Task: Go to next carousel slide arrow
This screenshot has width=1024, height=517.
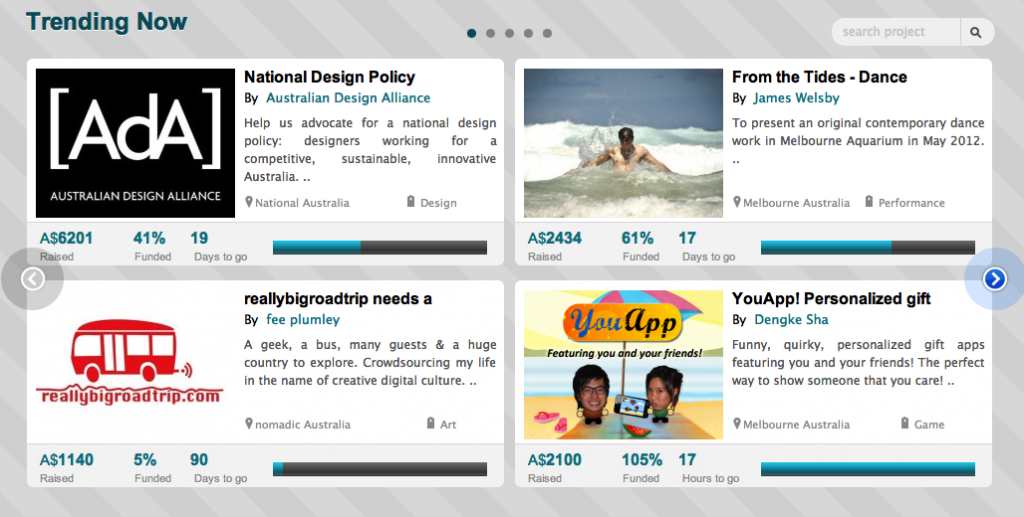Action: coord(994,279)
